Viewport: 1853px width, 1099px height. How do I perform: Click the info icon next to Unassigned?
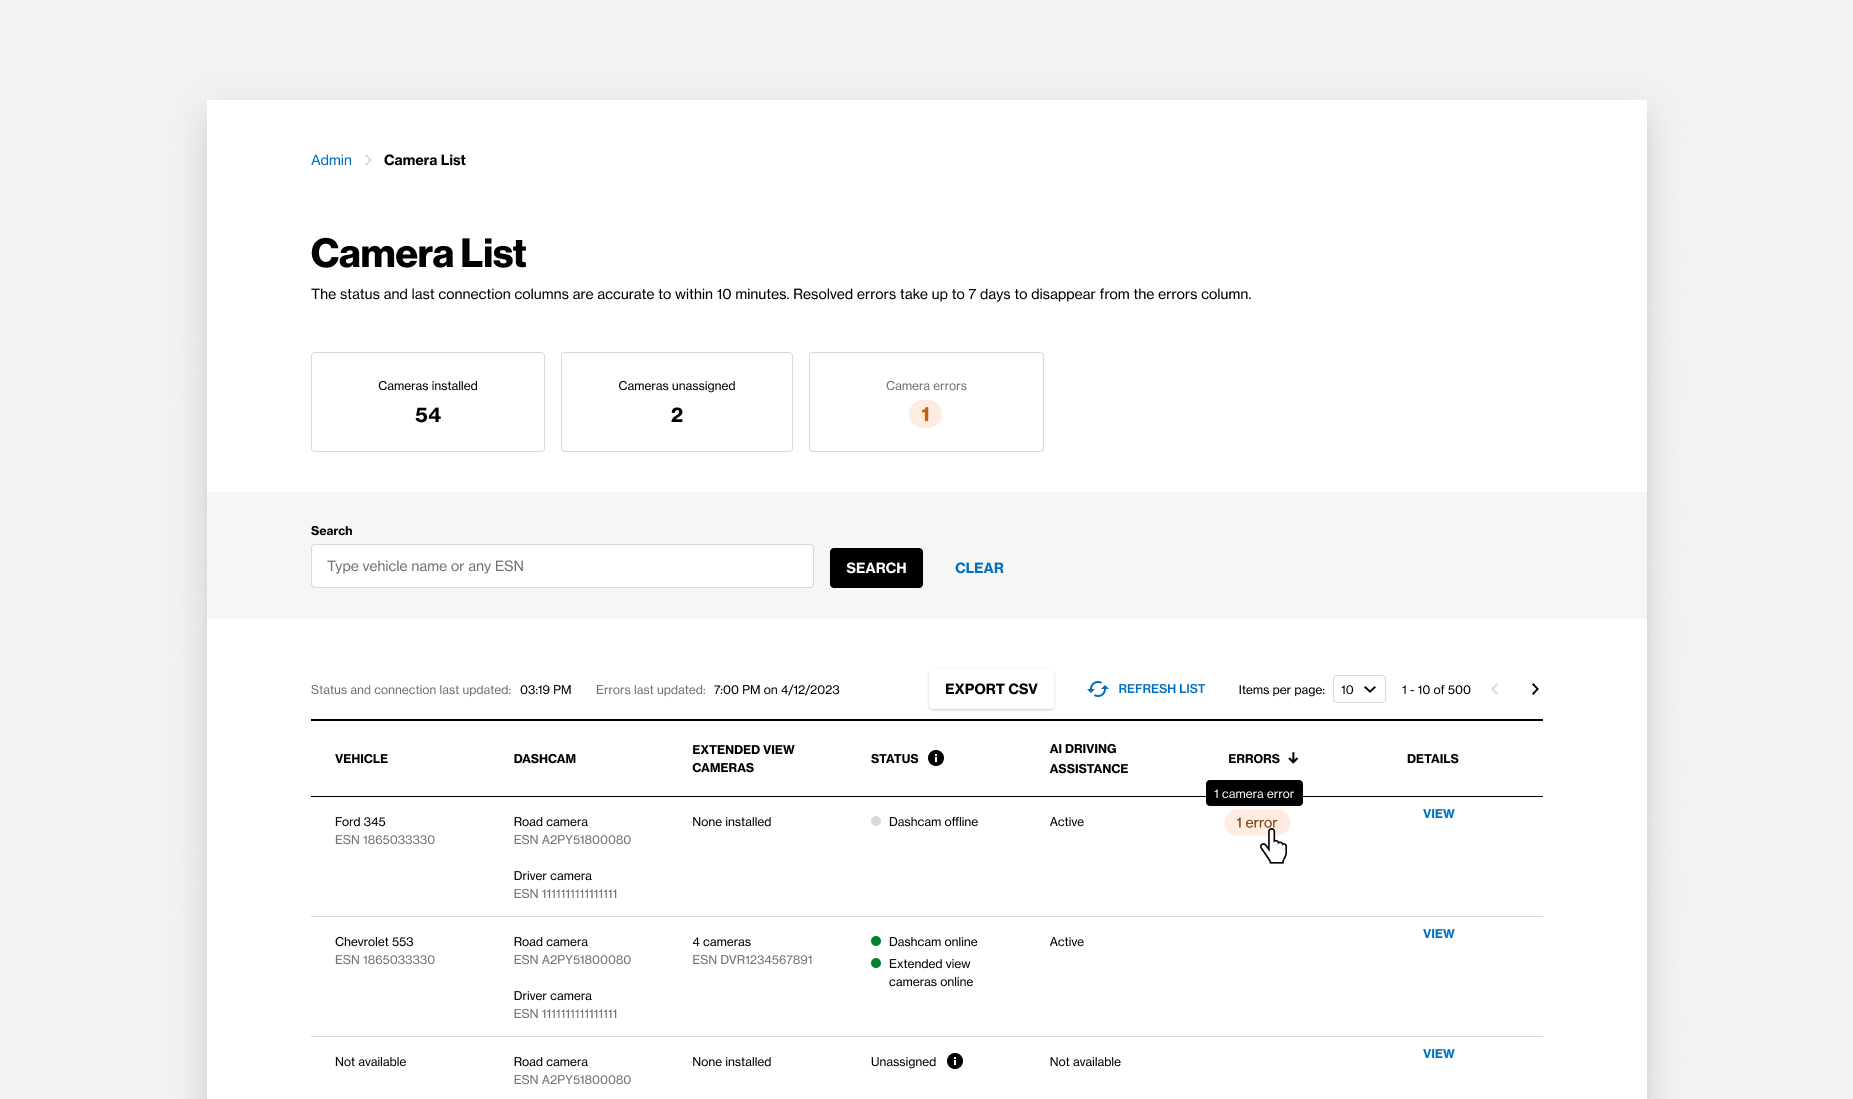coord(955,1061)
